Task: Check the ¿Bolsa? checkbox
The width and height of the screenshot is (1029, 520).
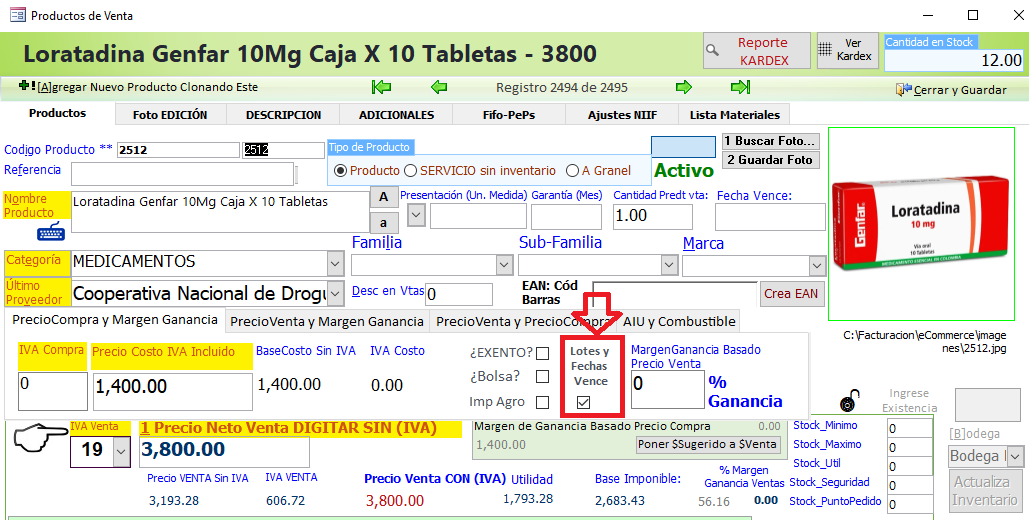Action: point(542,376)
